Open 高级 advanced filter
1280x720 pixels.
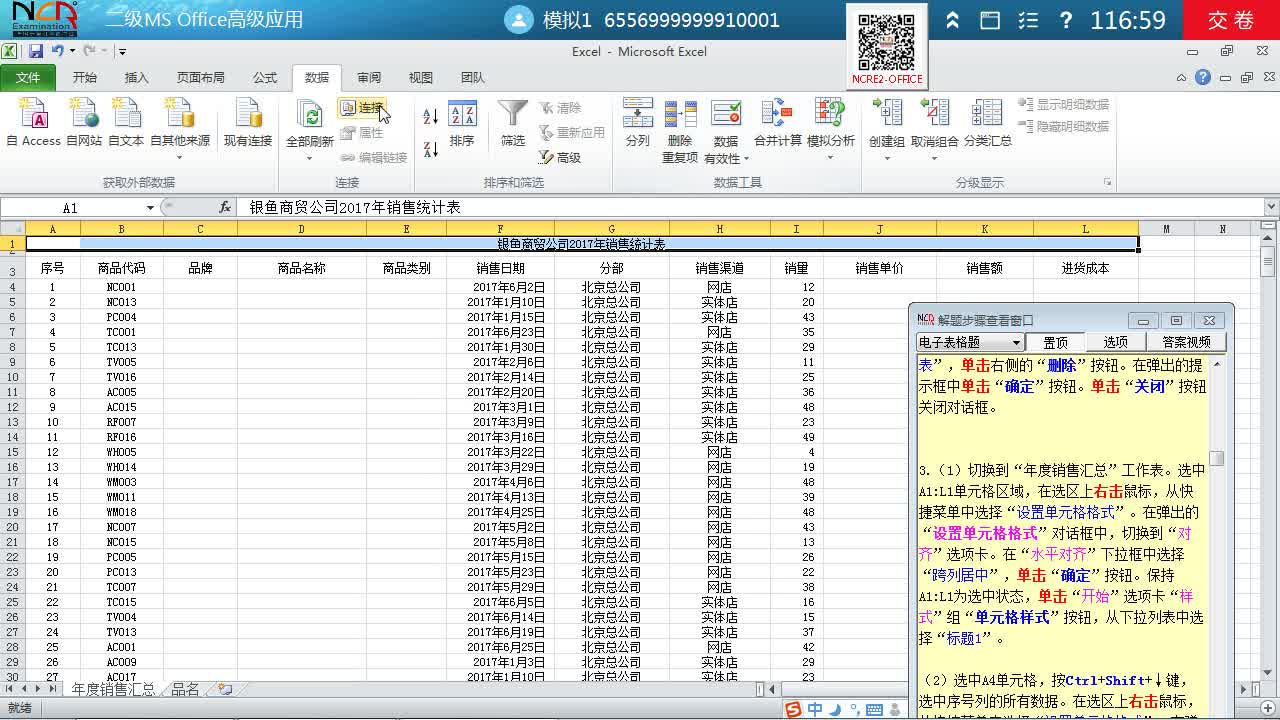[x=560, y=157]
